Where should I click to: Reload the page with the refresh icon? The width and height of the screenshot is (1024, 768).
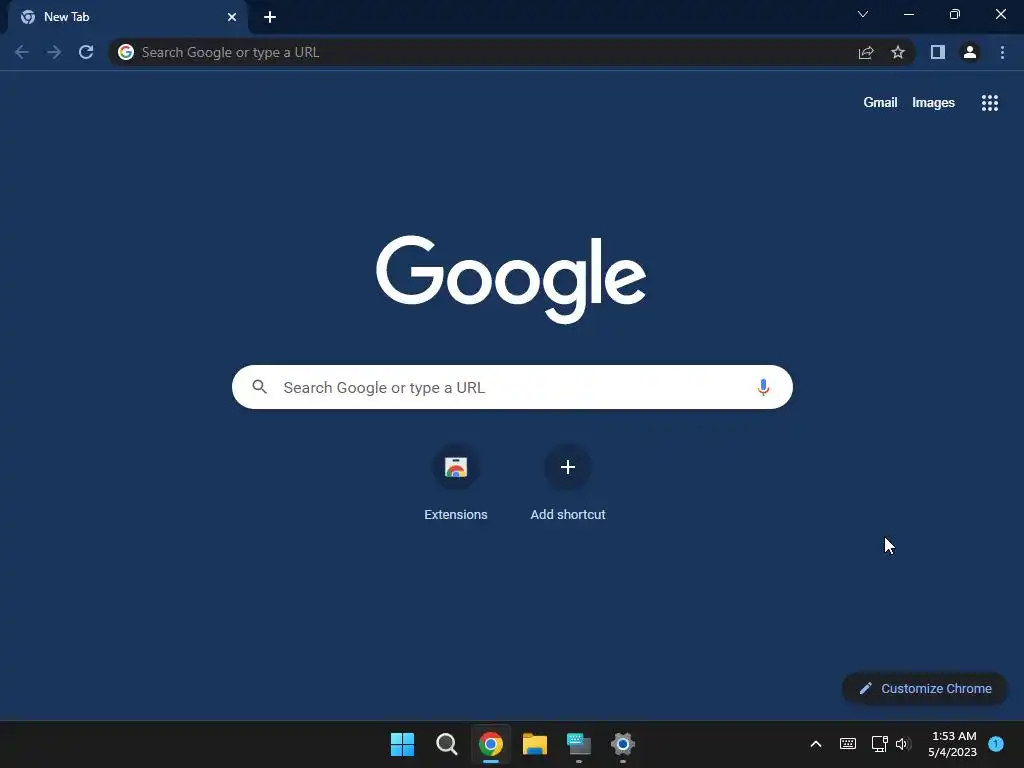point(86,52)
